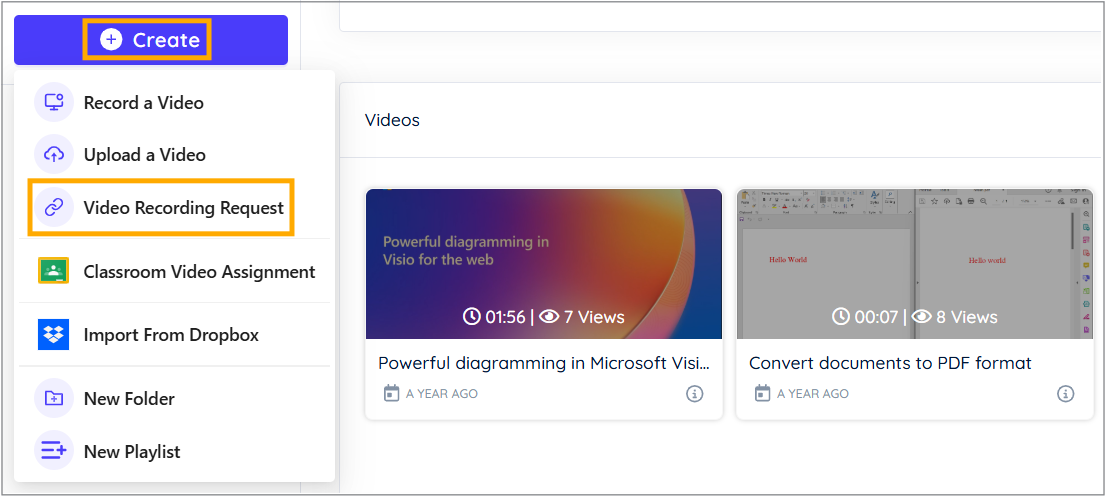Select Record a Video menu entry
The image size is (1105, 496).
(174, 103)
